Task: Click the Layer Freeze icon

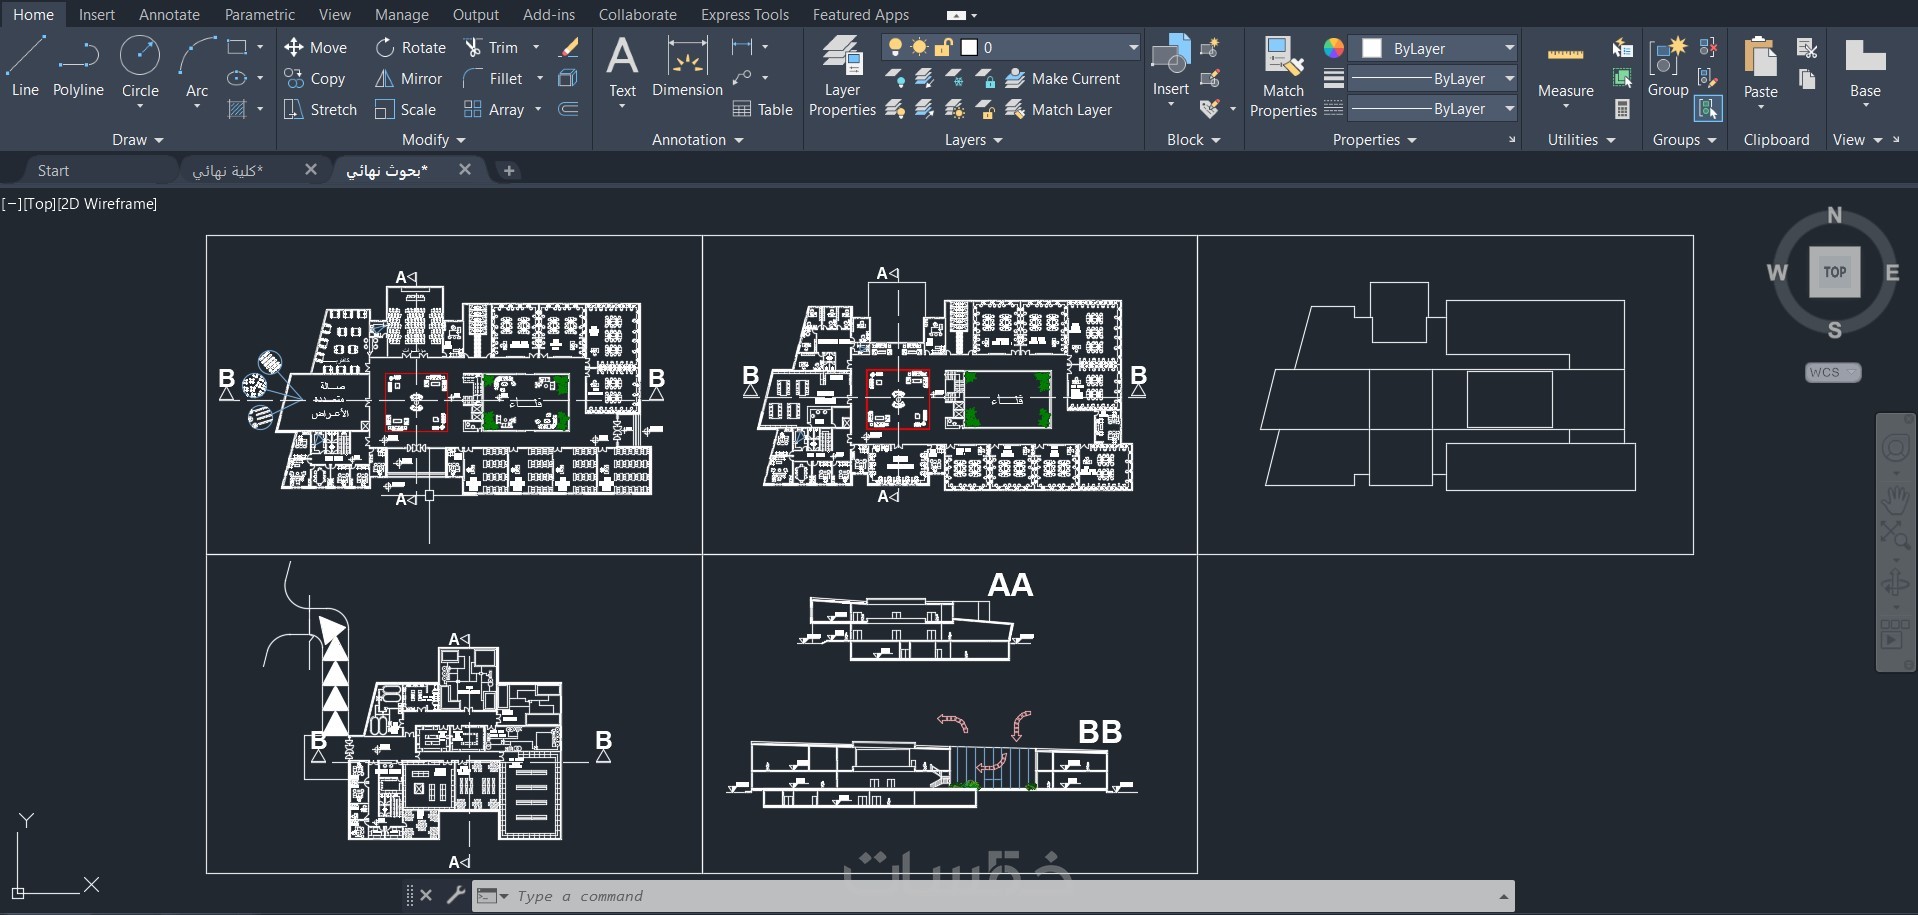Action: [x=955, y=78]
